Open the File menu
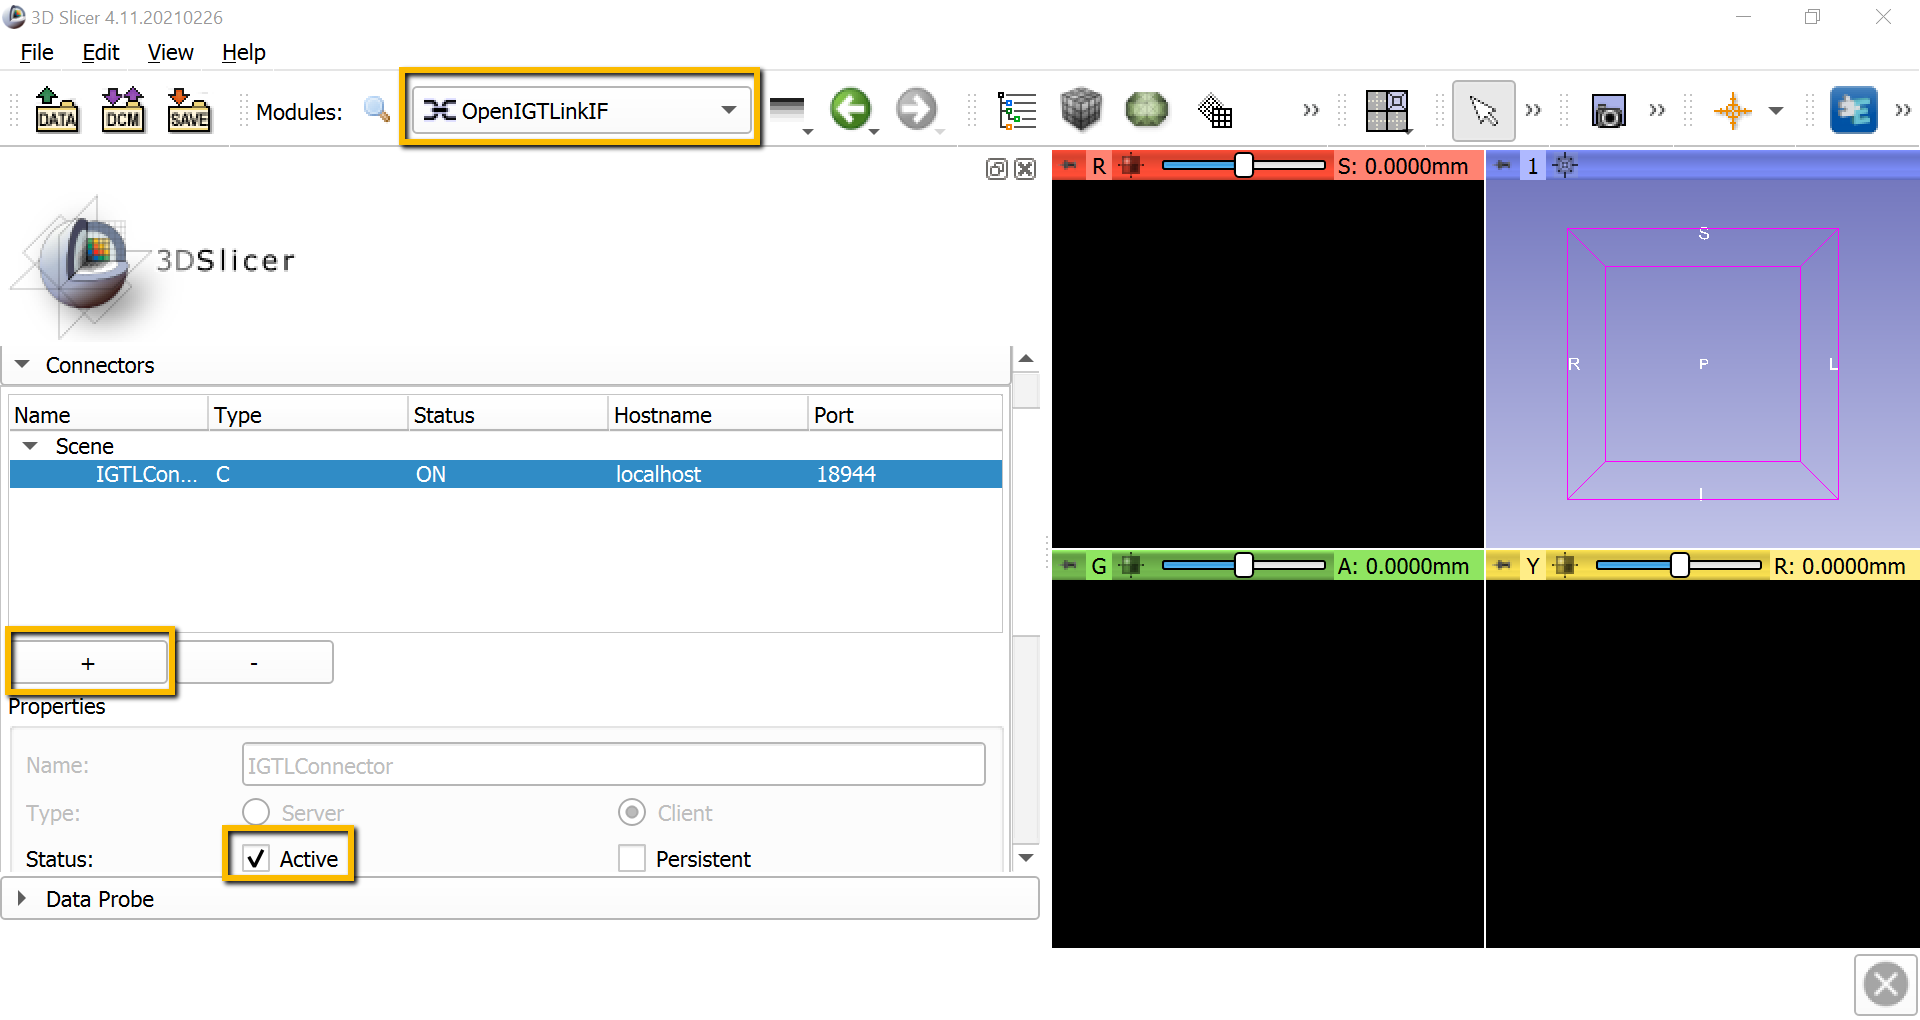Viewport: 1920px width, 1020px height. coord(37,52)
